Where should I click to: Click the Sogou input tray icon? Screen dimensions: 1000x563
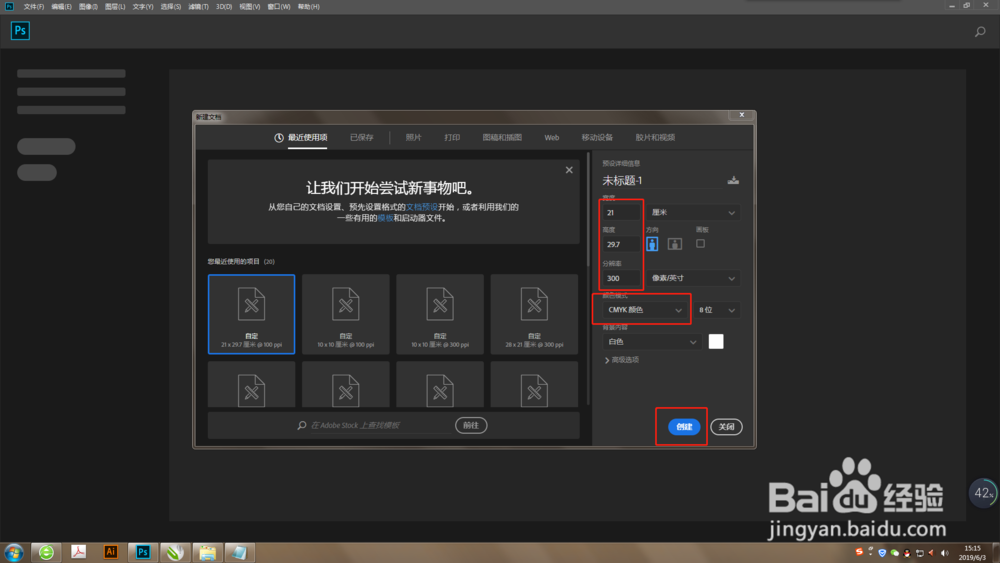(x=859, y=552)
